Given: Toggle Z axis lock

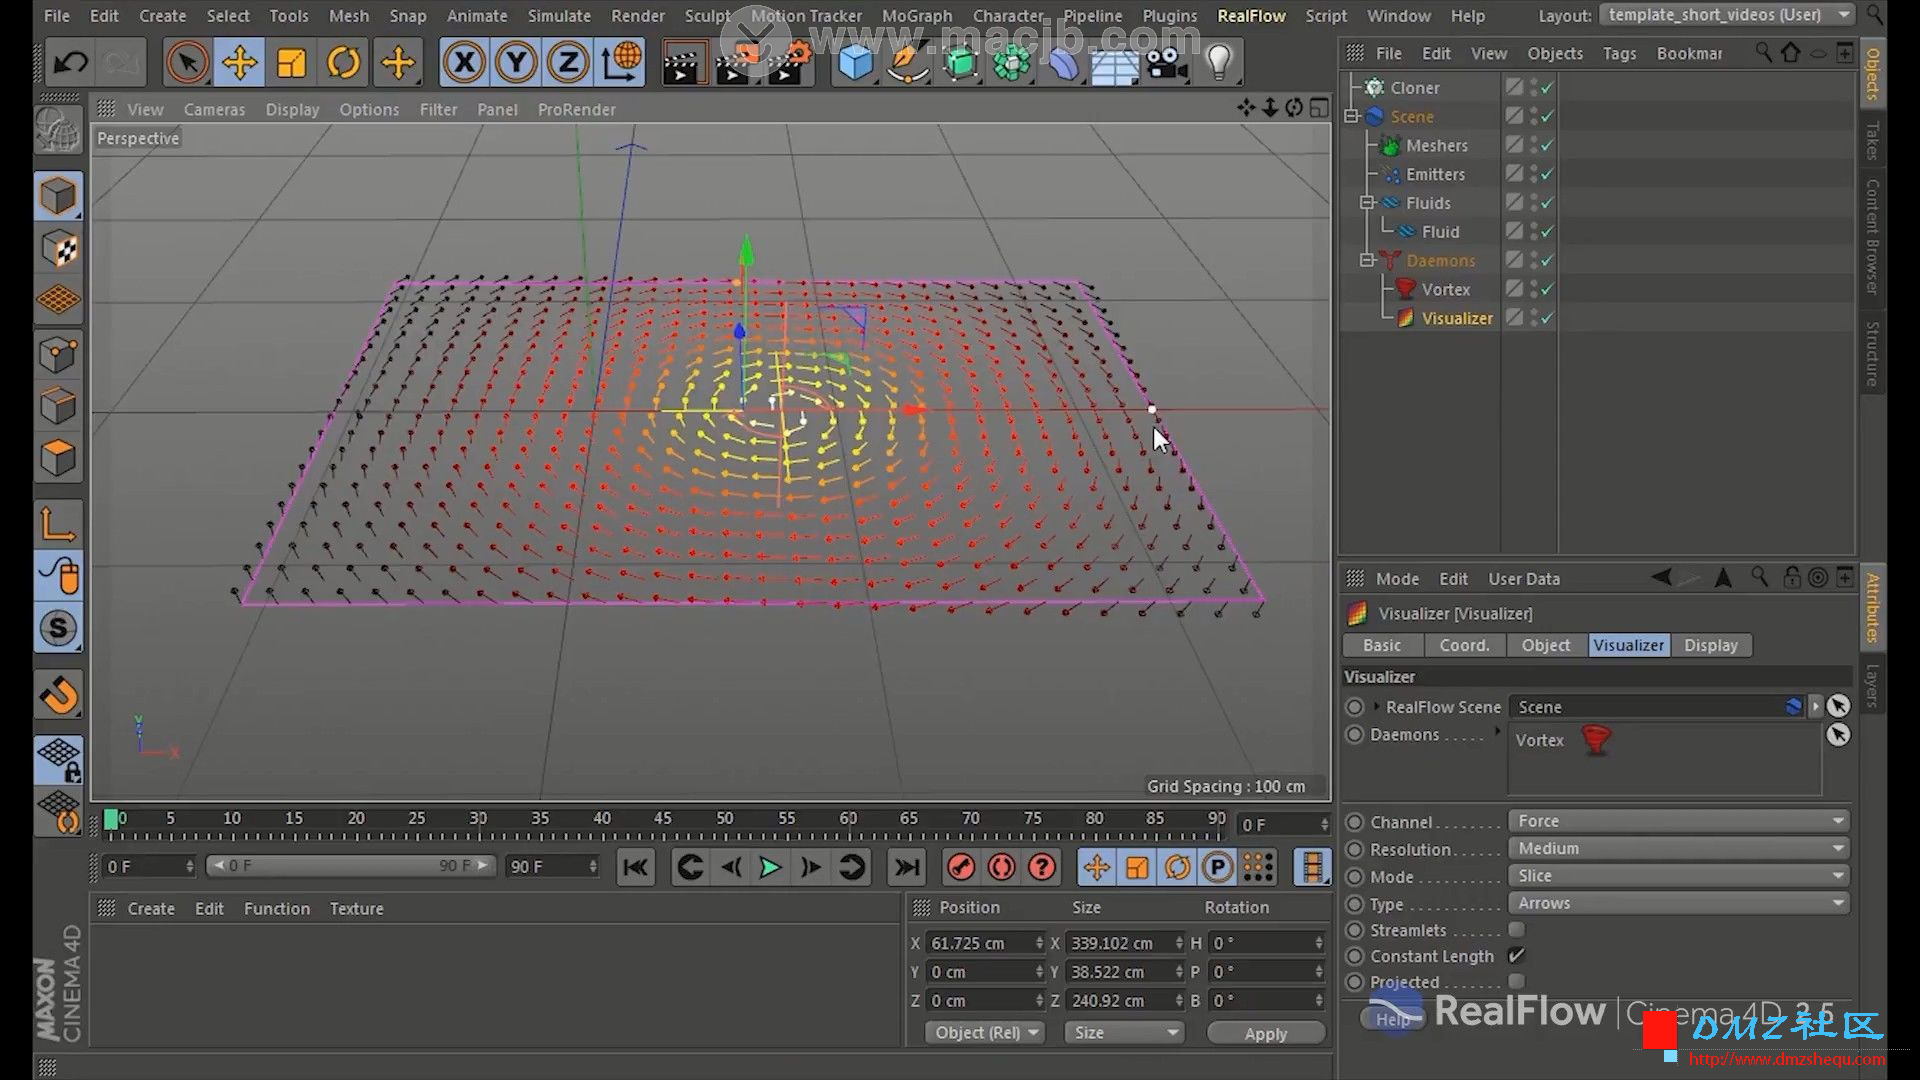Looking at the screenshot, I should click(x=568, y=63).
